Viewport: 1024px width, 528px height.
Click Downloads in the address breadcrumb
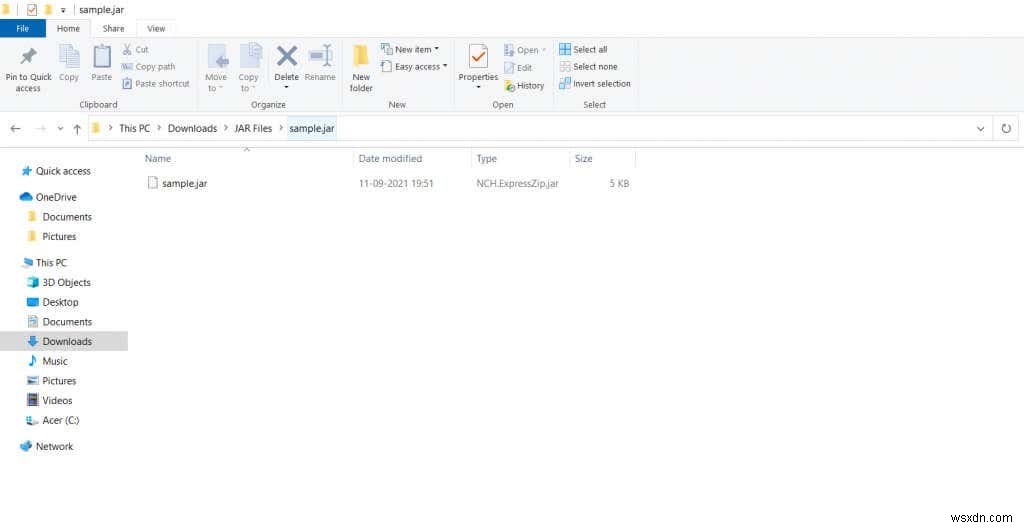(x=193, y=129)
